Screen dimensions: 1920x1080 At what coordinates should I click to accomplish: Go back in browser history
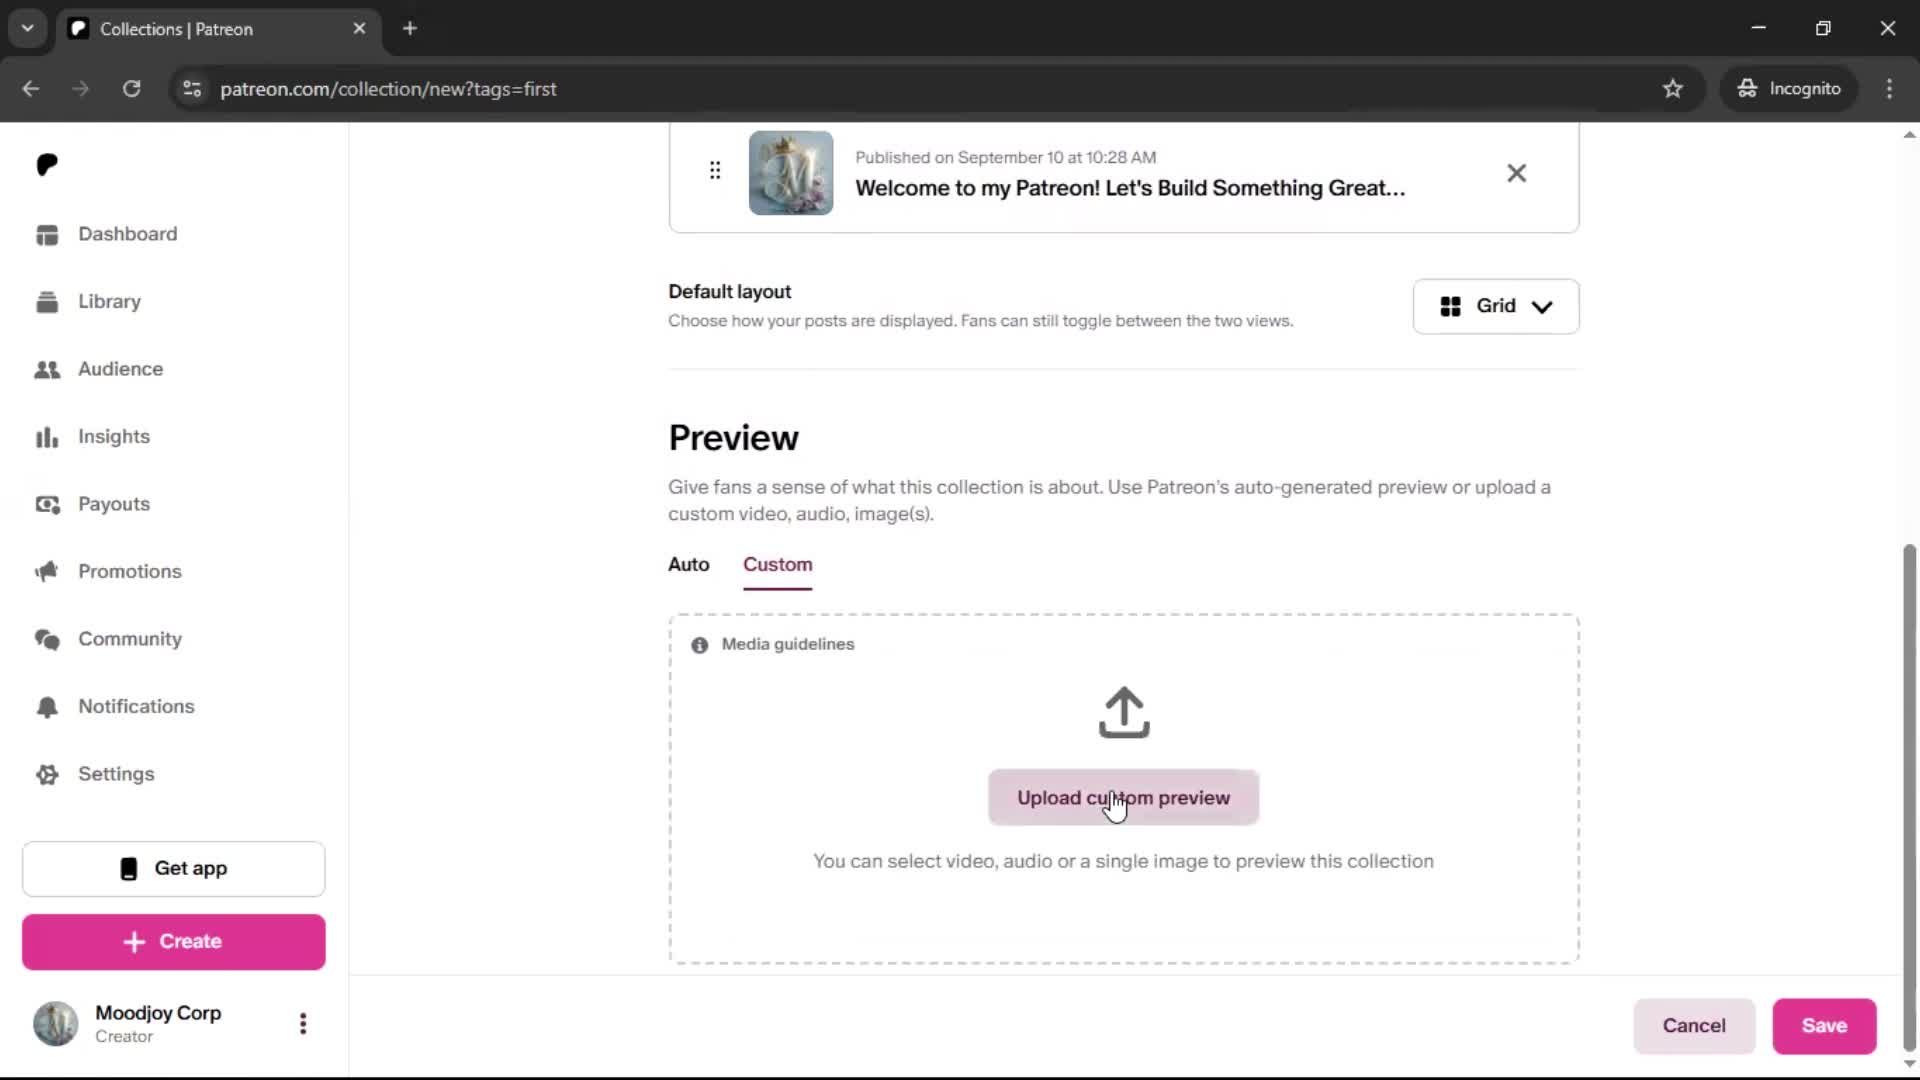point(31,89)
